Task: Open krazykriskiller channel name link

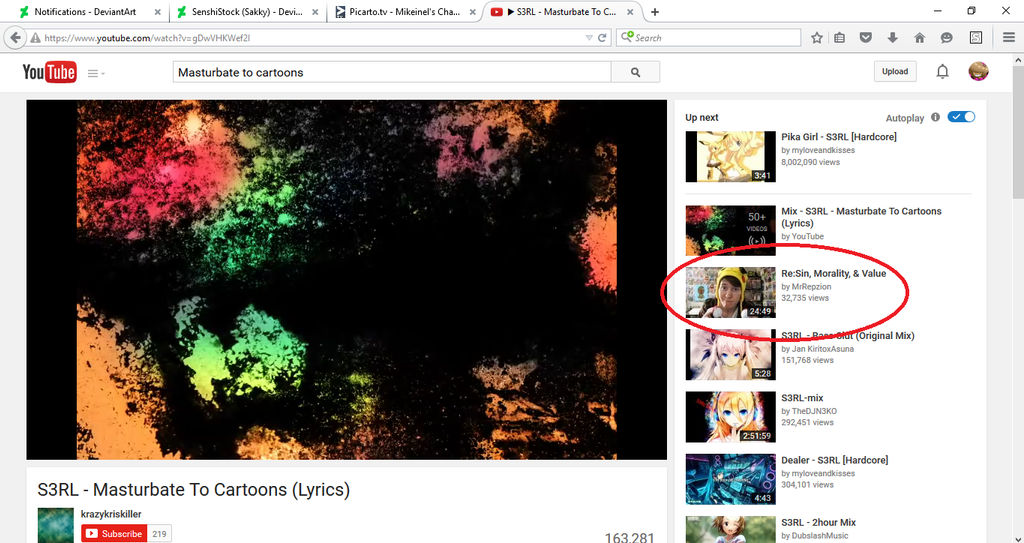Action: [x=111, y=514]
